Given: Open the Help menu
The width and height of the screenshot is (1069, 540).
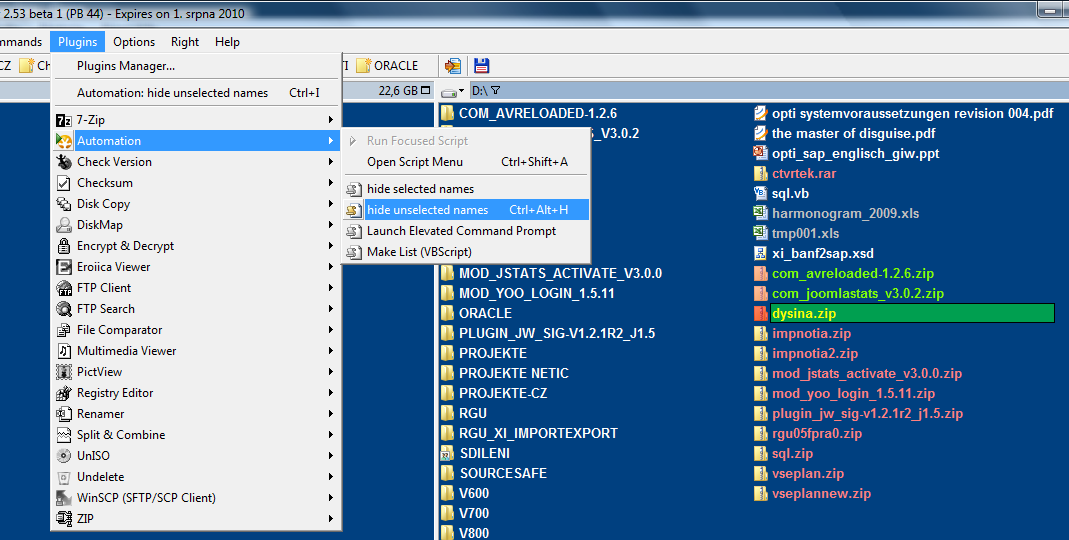Looking at the screenshot, I should (227, 42).
